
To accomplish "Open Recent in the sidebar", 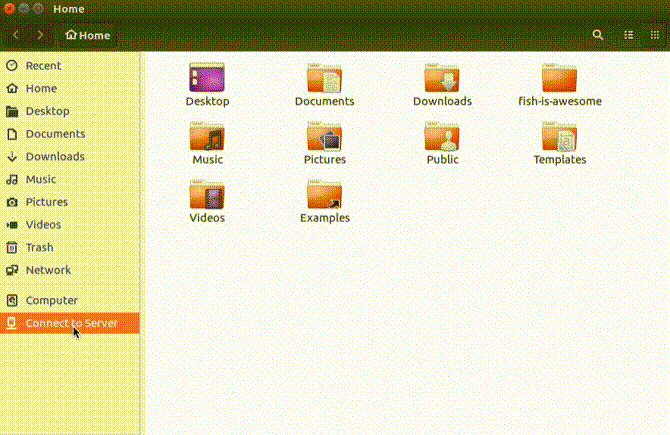I will pos(70,66).
